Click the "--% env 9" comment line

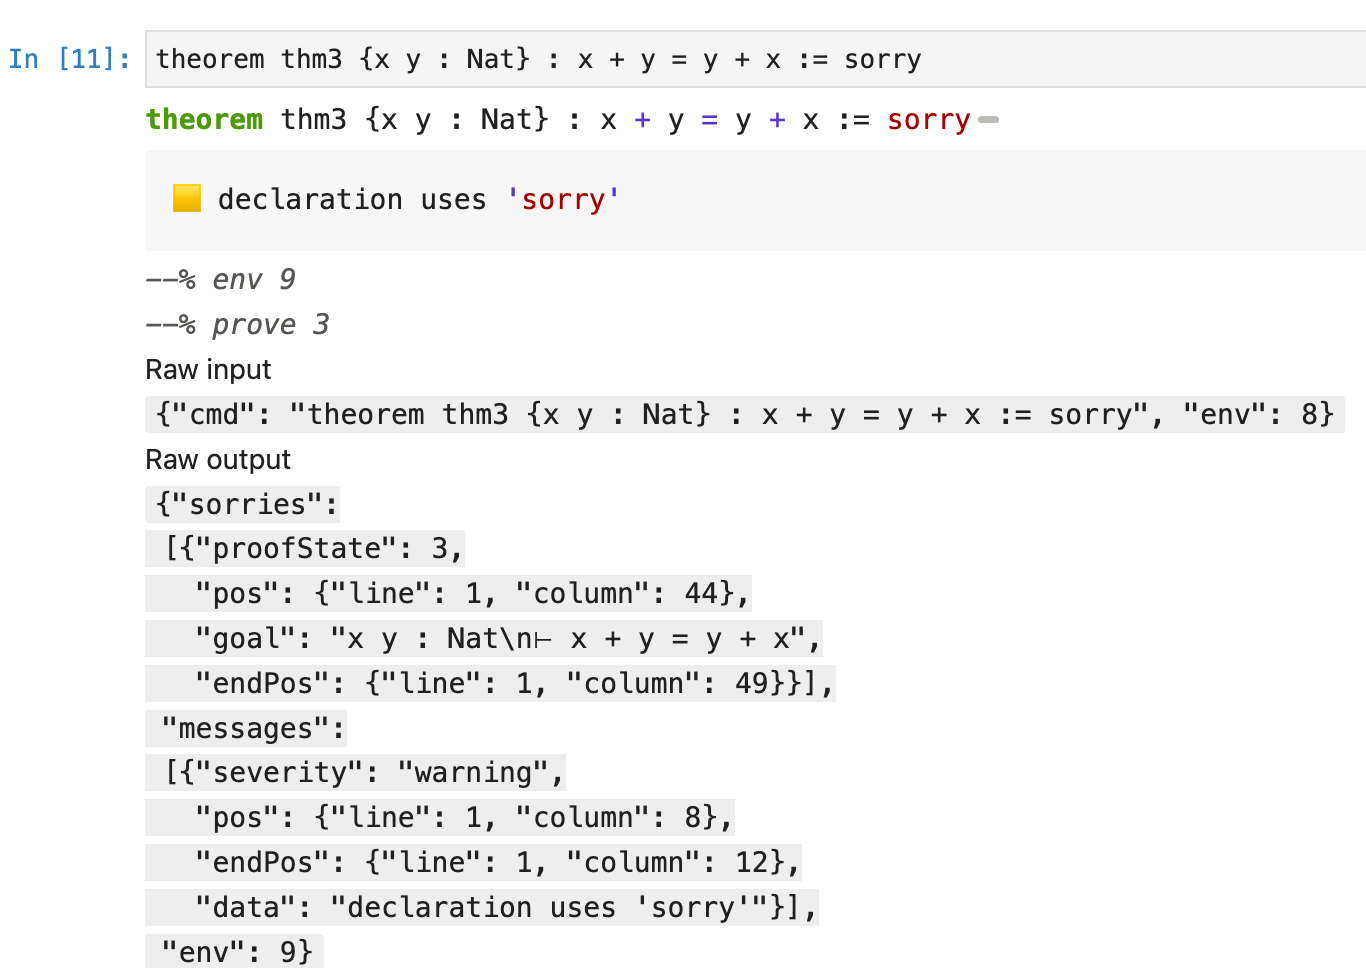[x=221, y=279]
